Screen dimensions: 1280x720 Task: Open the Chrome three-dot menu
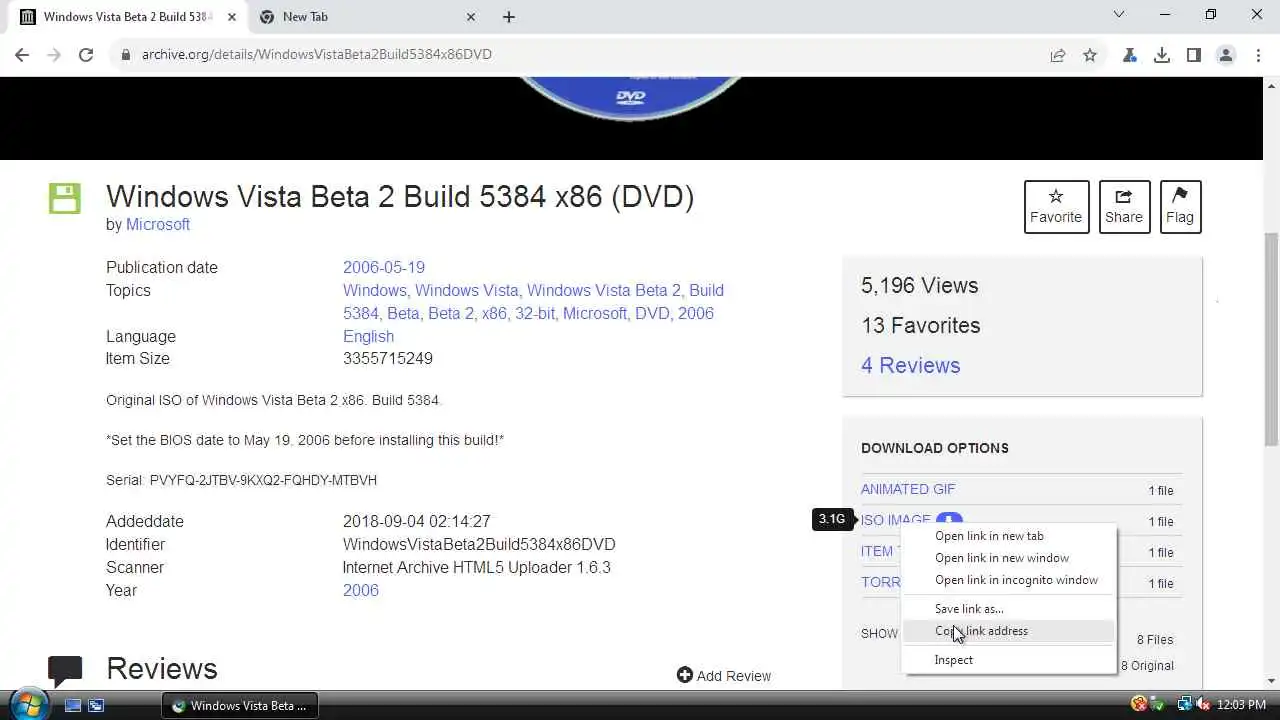pos(1257,55)
